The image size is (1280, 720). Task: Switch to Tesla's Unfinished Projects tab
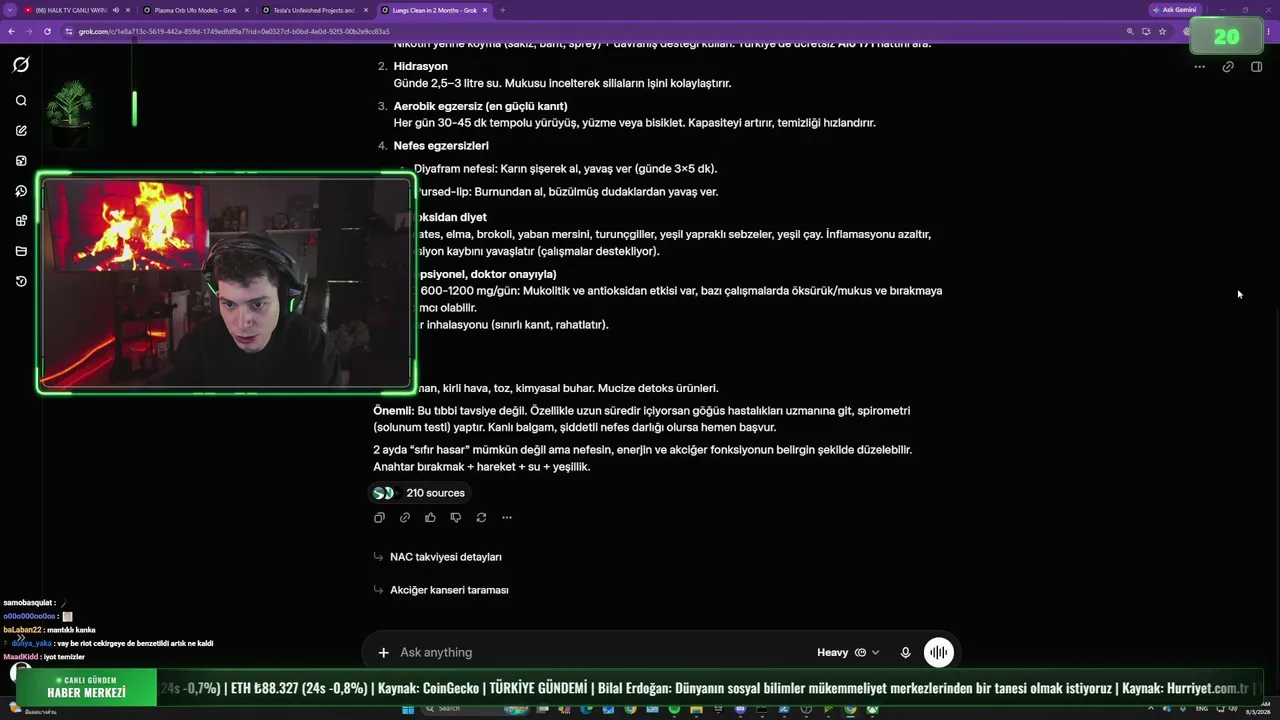tap(313, 10)
